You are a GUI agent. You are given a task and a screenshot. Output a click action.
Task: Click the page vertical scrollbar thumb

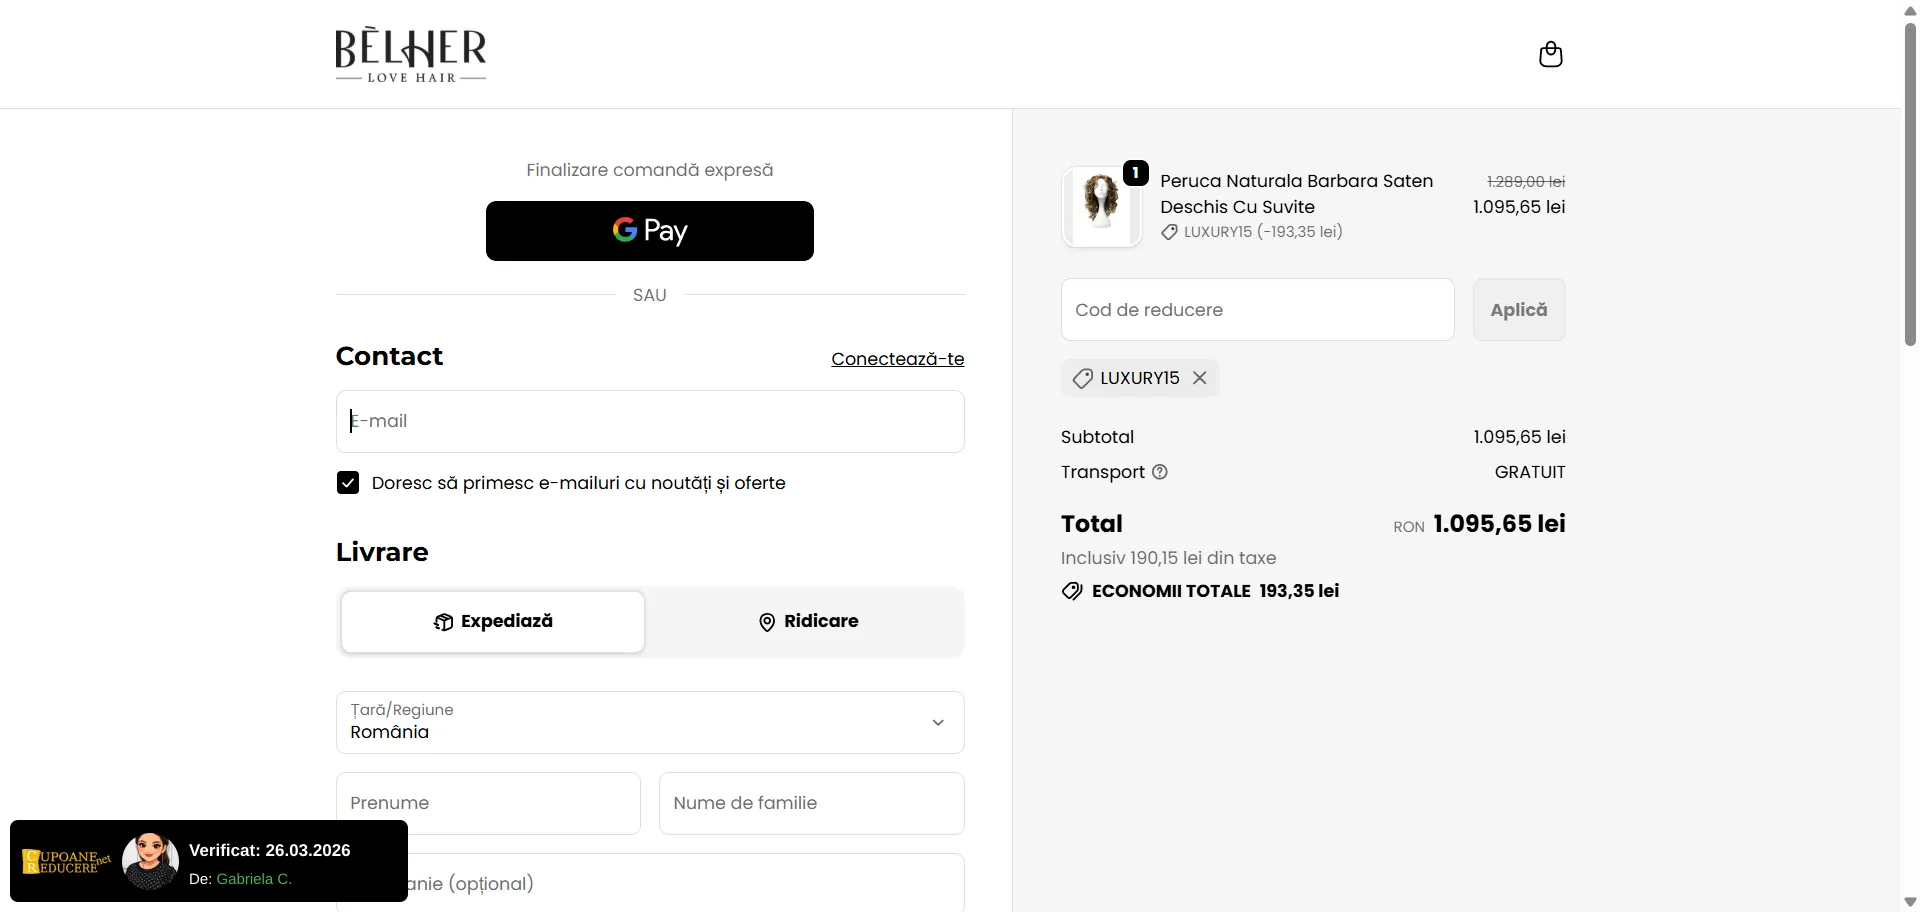click(x=1910, y=180)
